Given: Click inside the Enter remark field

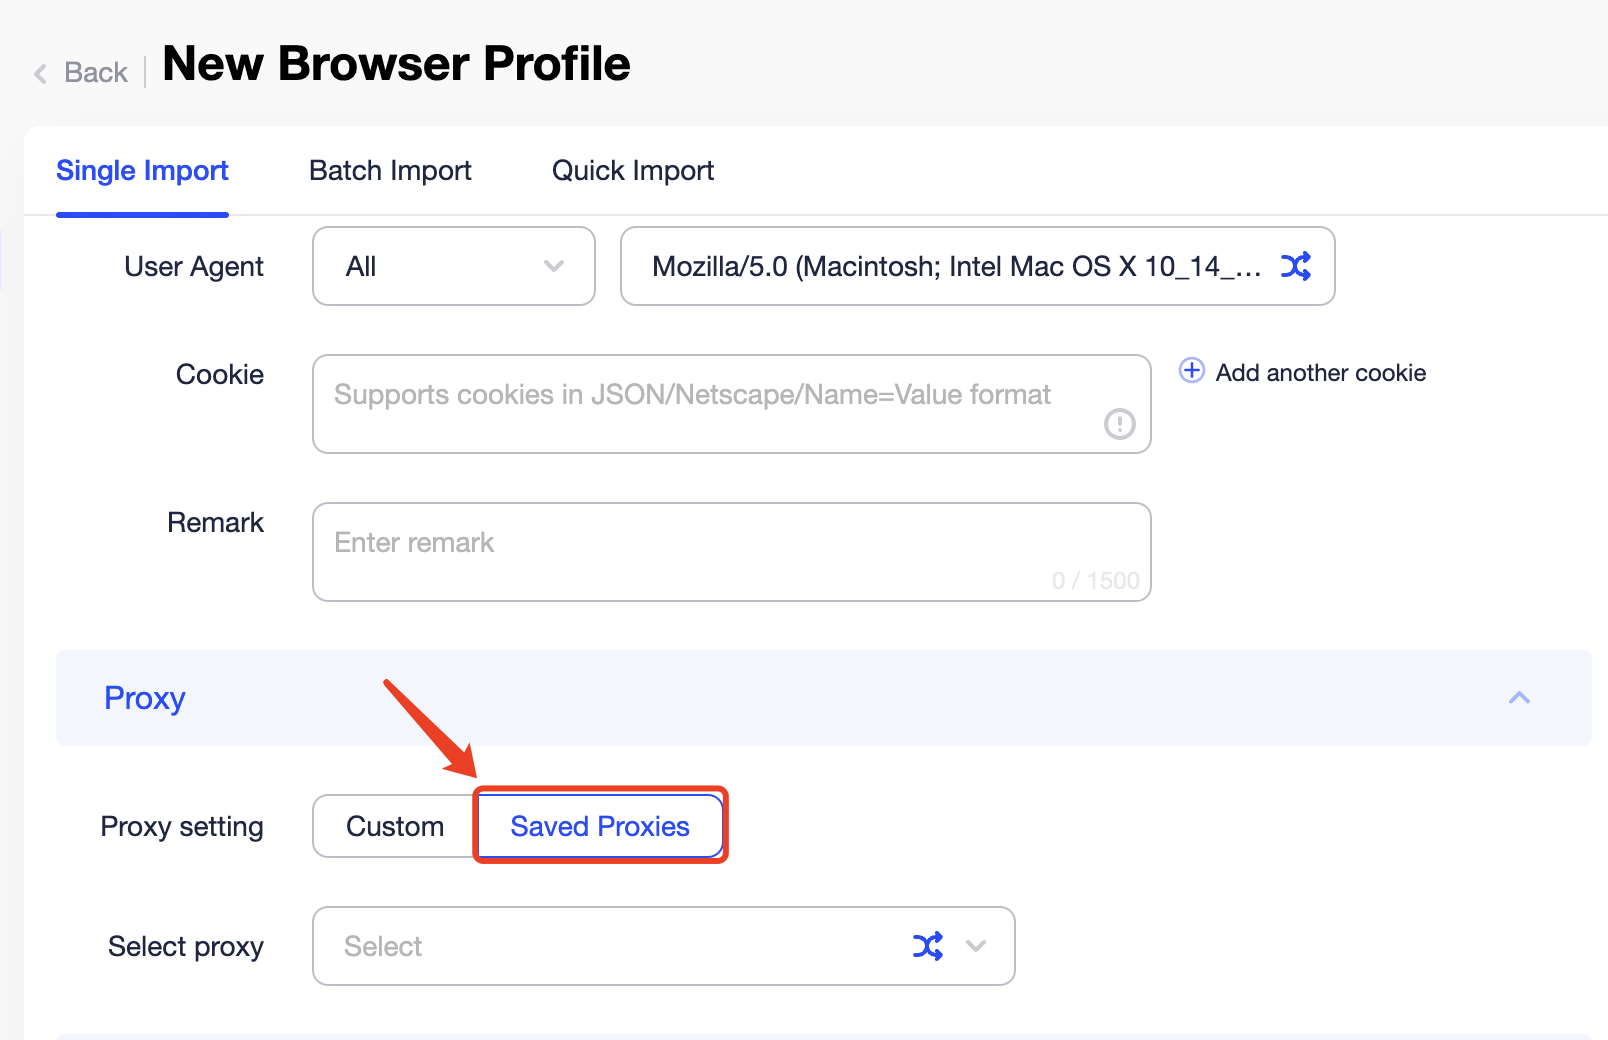Looking at the screenshot, I should [x=731, y=551].
